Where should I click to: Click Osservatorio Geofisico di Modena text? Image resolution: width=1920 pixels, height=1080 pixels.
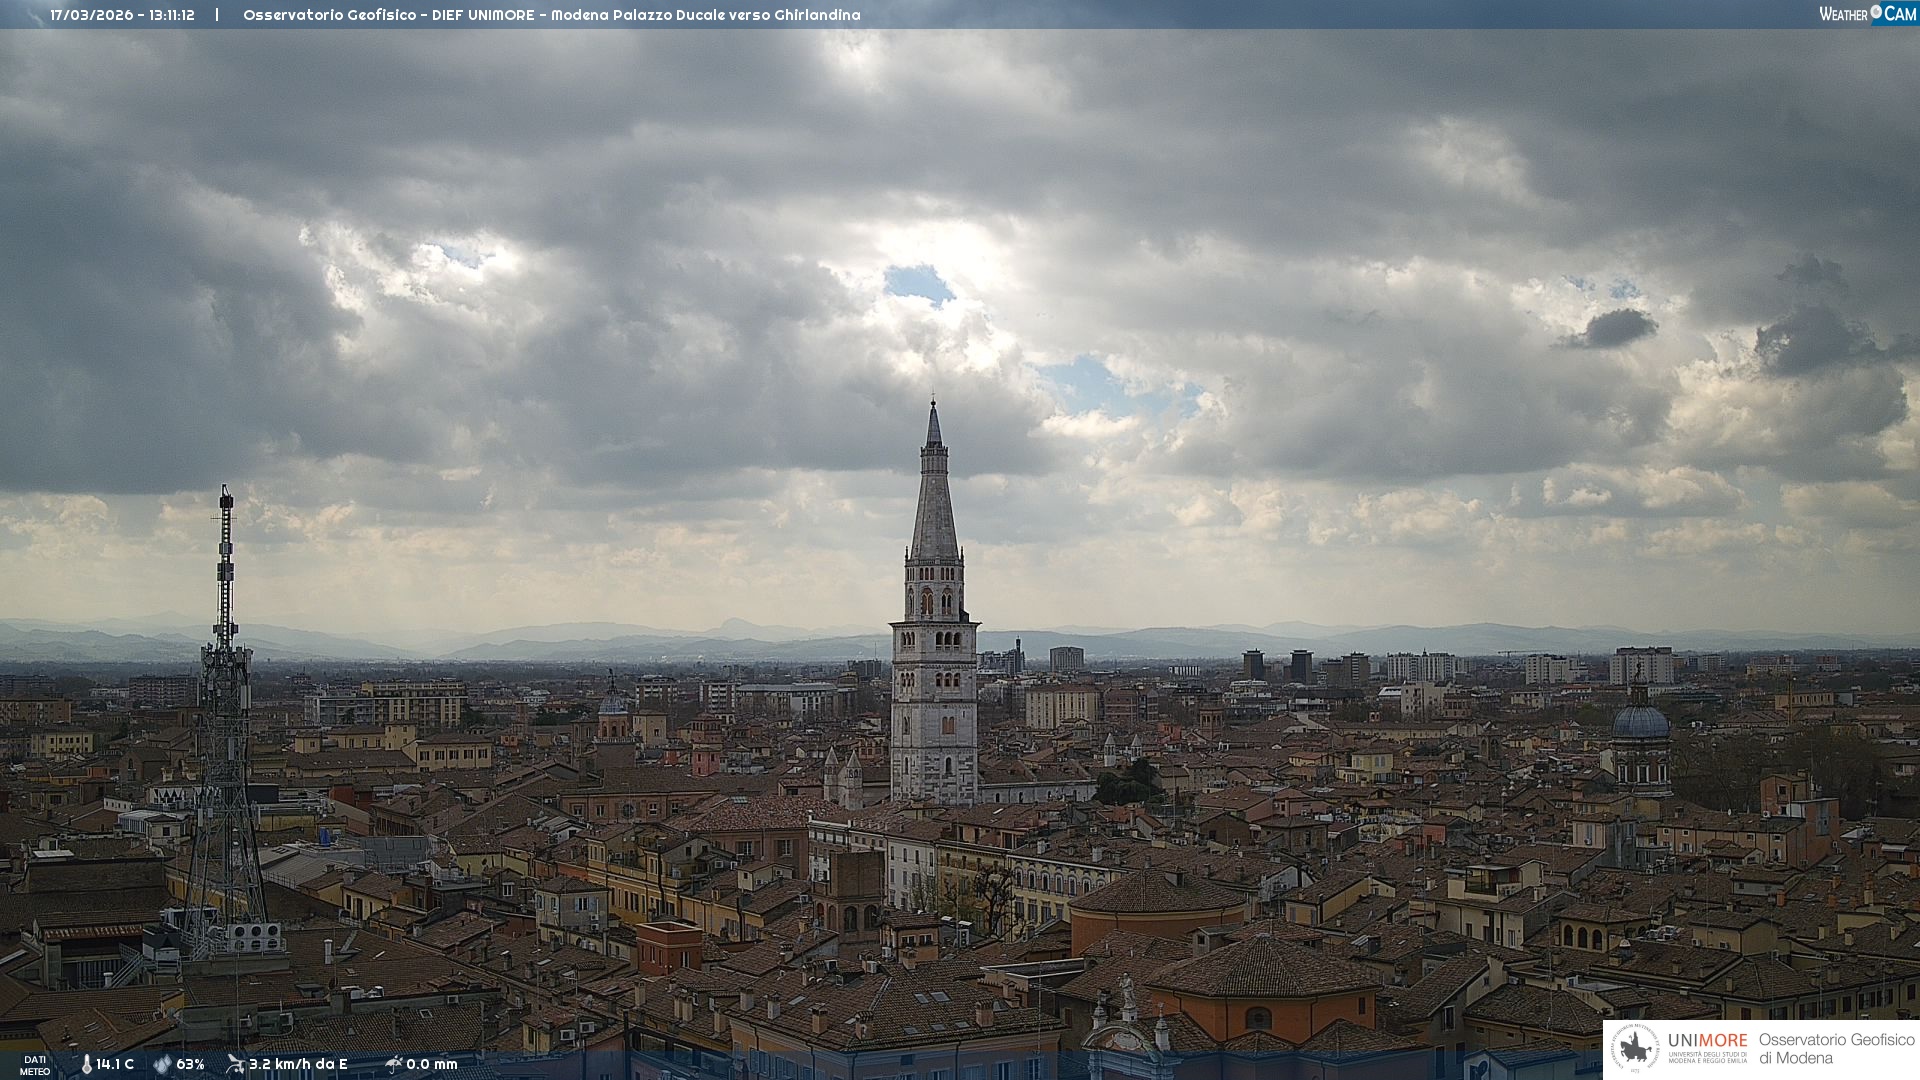pyautogui.click(x=1836, y=1049)
